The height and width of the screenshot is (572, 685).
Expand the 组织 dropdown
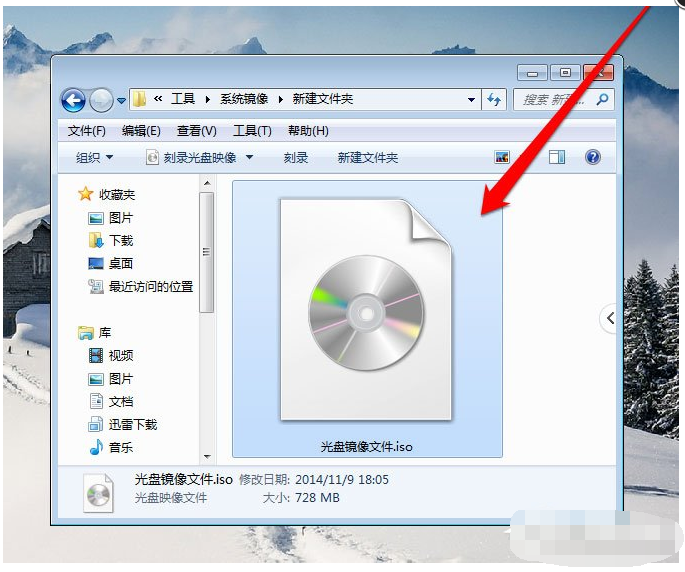coord(94,157)
